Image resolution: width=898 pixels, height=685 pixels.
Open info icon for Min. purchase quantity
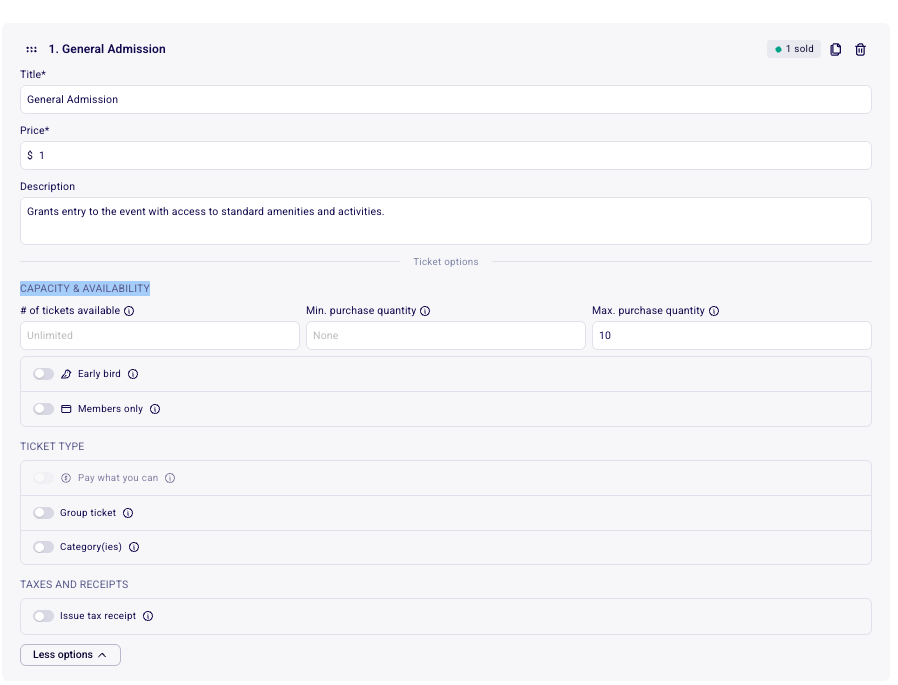425,311
